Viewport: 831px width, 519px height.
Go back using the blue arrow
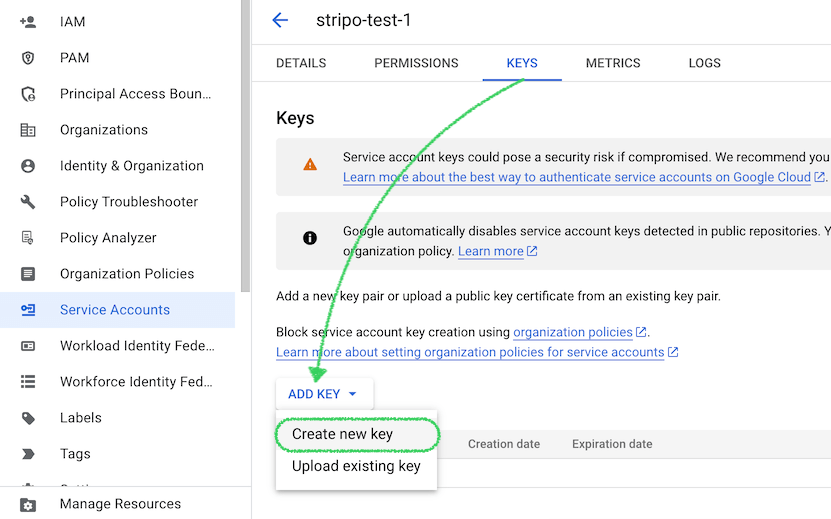click(280, 20)
